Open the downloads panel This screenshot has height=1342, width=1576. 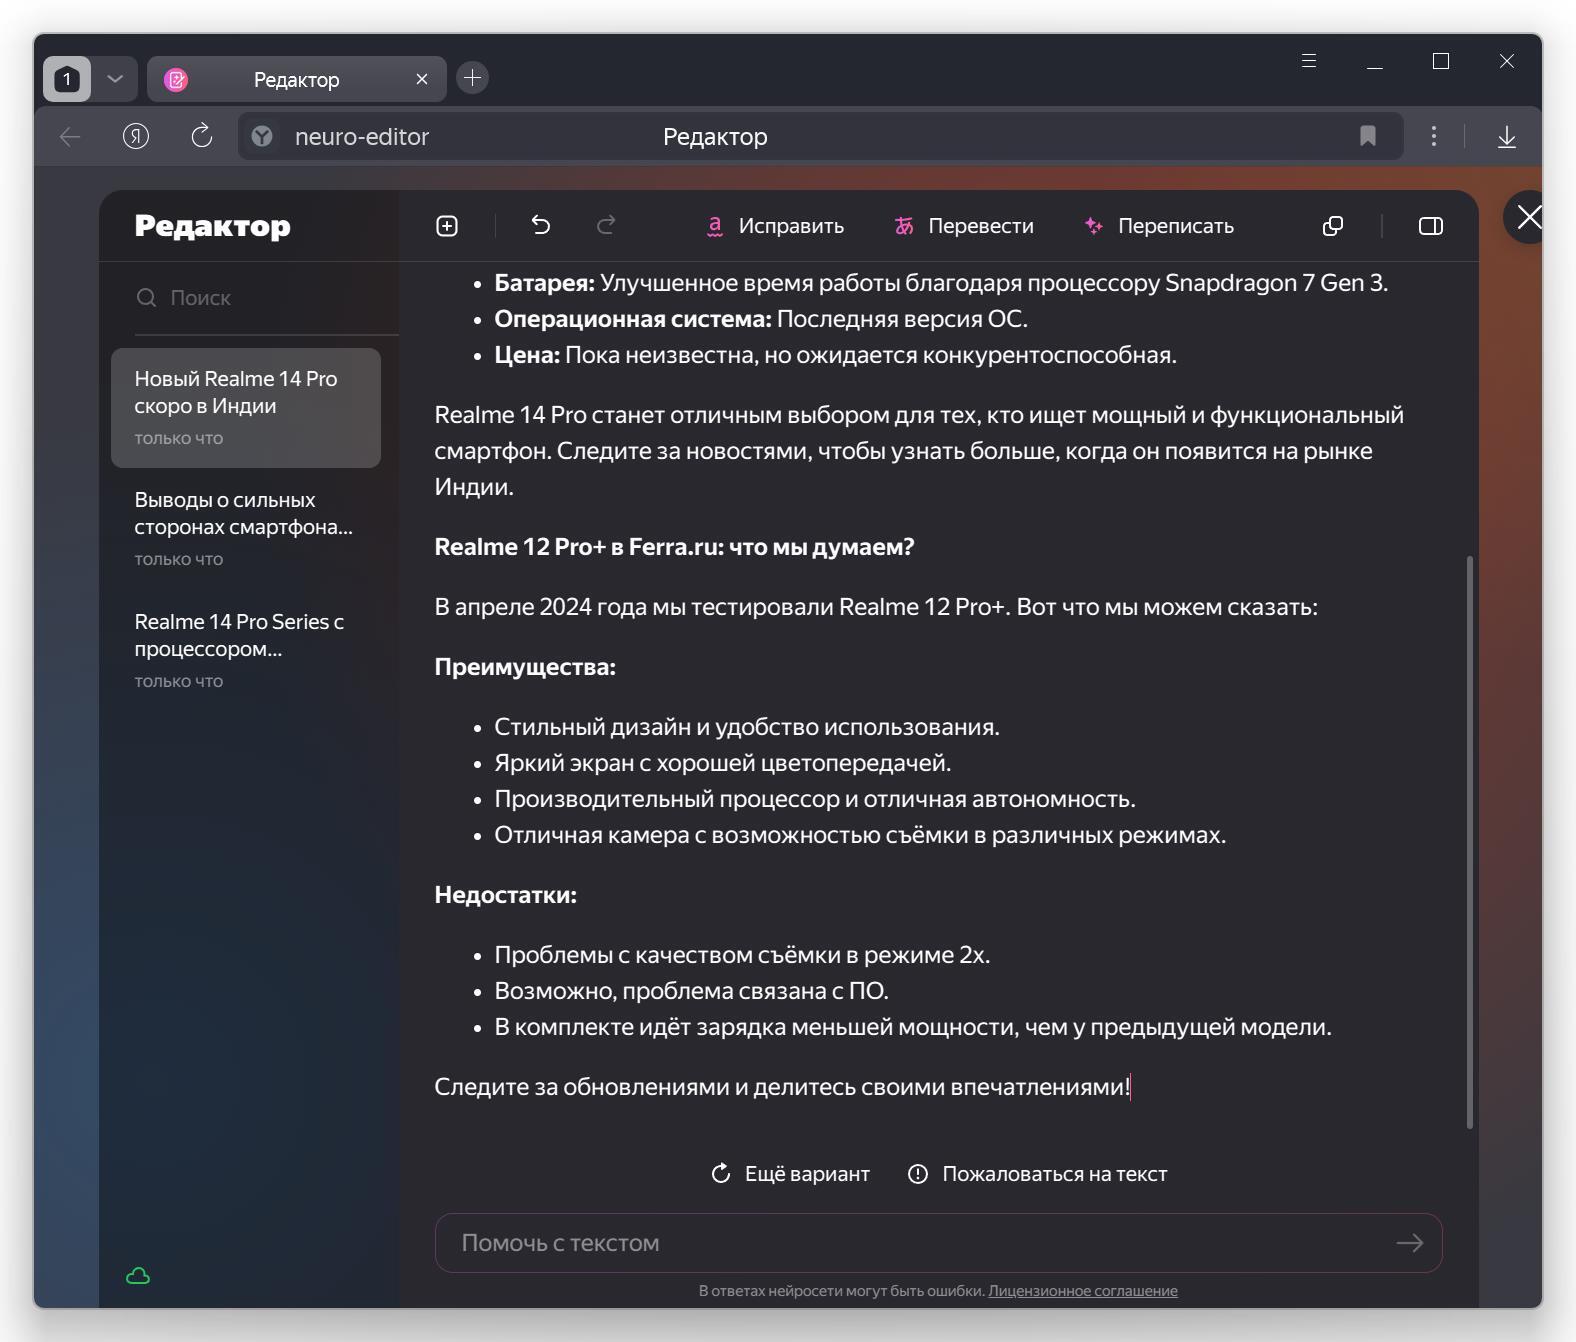coord(1506,137)
